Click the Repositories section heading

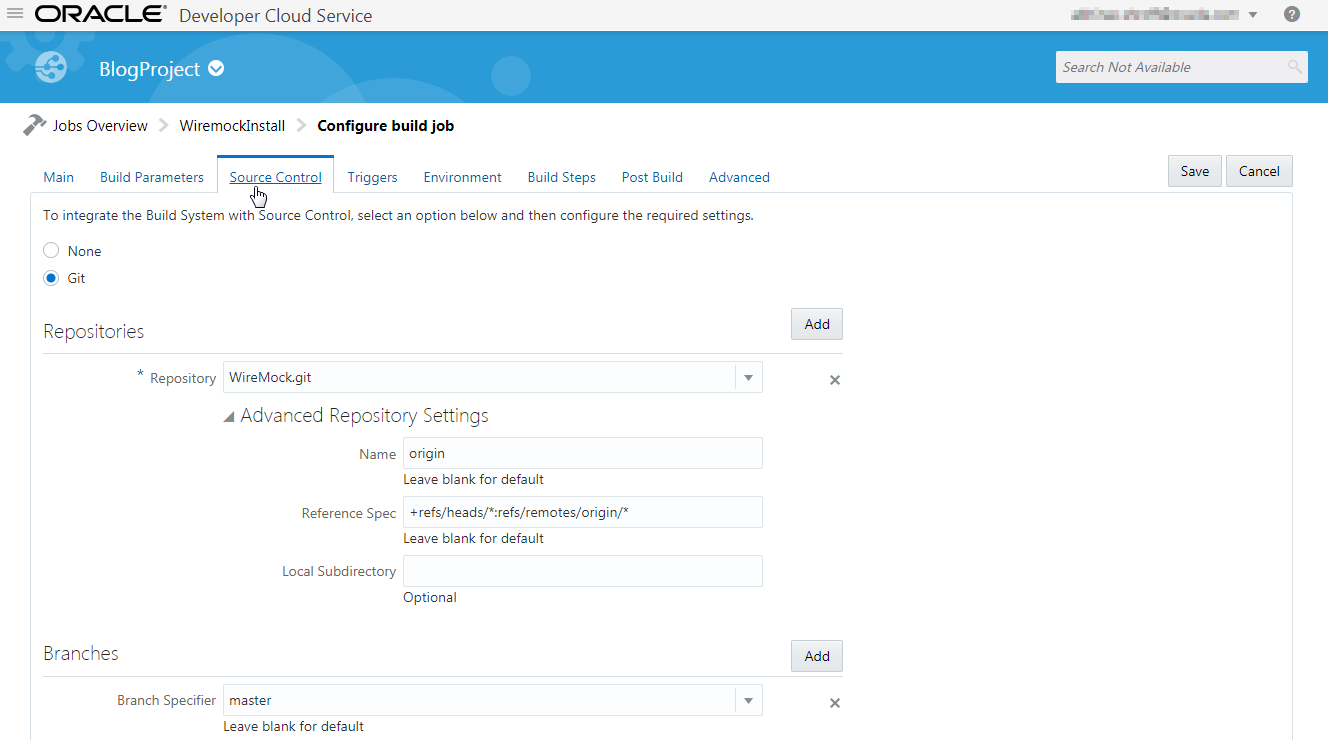pyautogui.click(x=94, y=331)
